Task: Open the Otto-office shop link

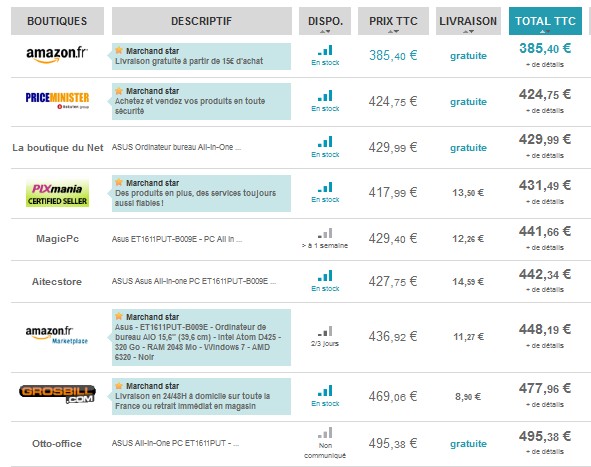Action: [57, 444]
